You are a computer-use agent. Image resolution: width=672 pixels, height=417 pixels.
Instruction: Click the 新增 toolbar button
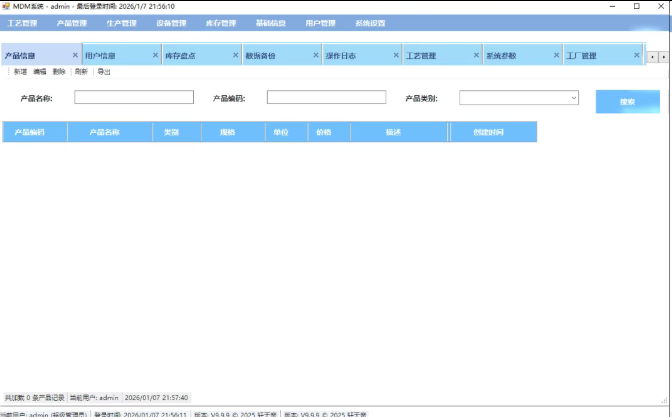(20, 72)
